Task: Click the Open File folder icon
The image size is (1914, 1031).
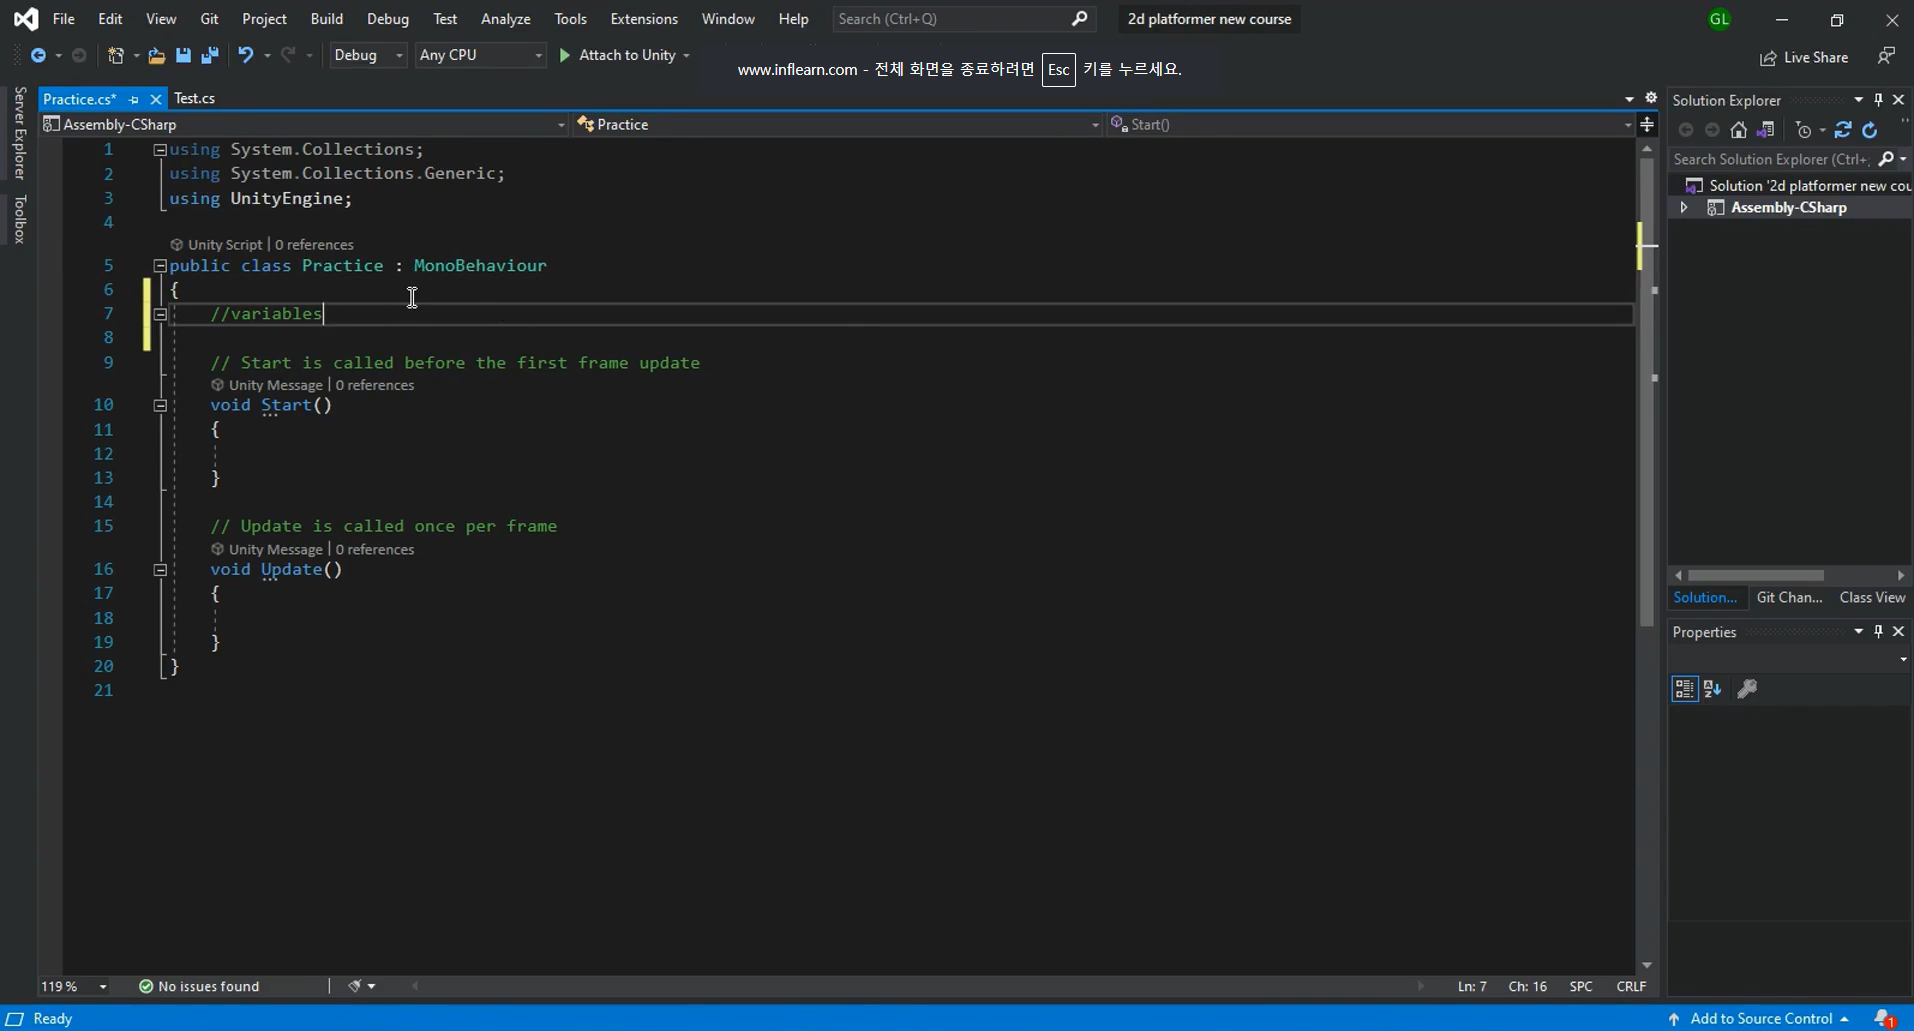Action: click(156, 56)
